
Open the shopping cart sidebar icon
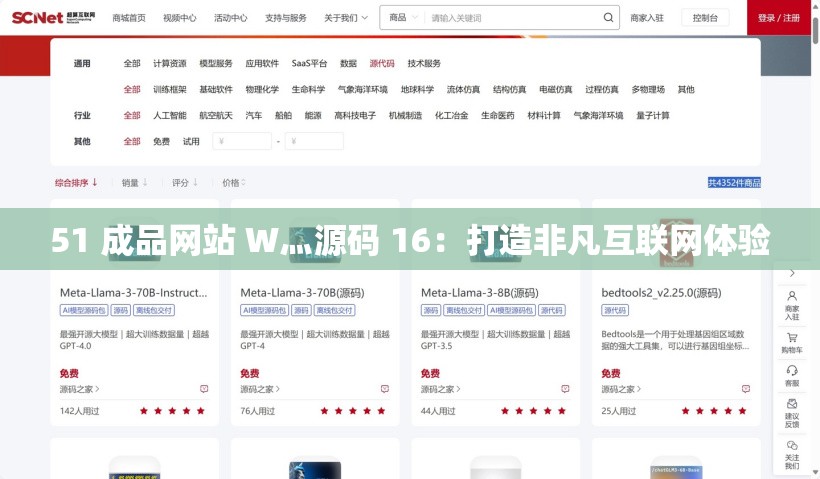coord(792,343)
